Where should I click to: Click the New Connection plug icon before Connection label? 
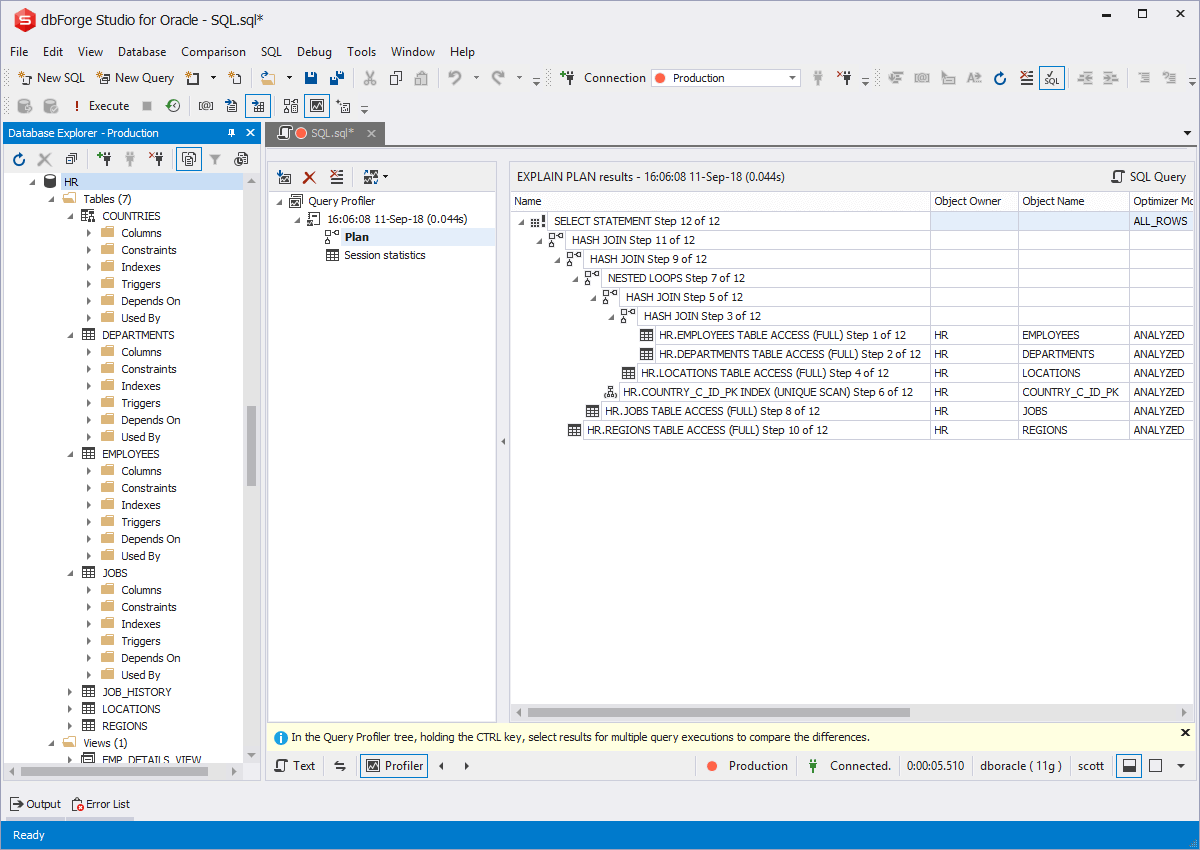[567, 78]
